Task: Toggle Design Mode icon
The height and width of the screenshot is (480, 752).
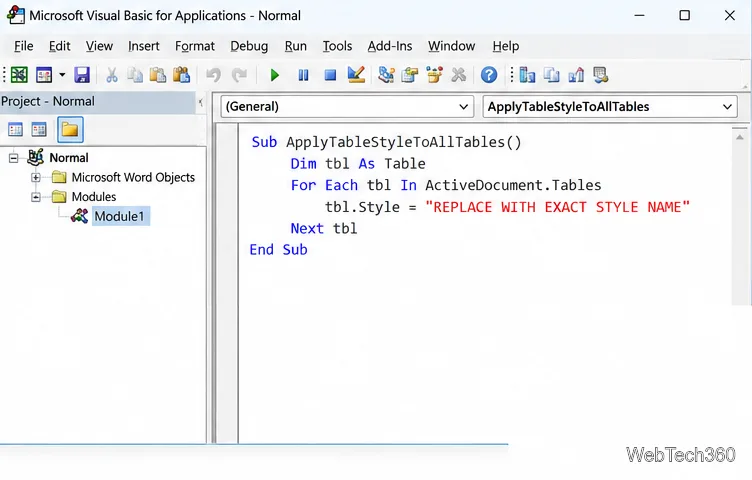Action: pyautogui.click(x=356, y=75)
